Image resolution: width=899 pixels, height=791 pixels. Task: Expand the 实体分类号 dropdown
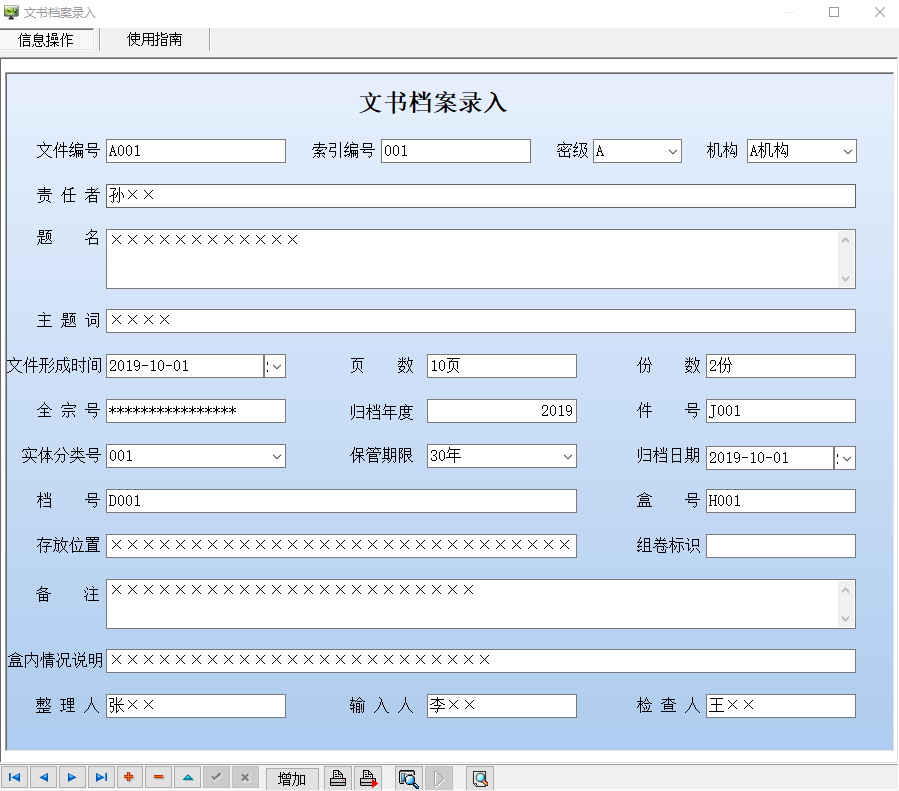tap(276, 456)
